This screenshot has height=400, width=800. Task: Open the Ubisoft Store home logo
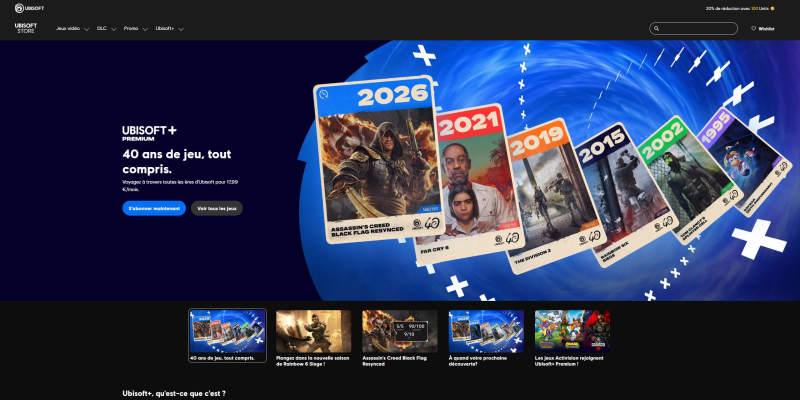click(x=26, y=28)
